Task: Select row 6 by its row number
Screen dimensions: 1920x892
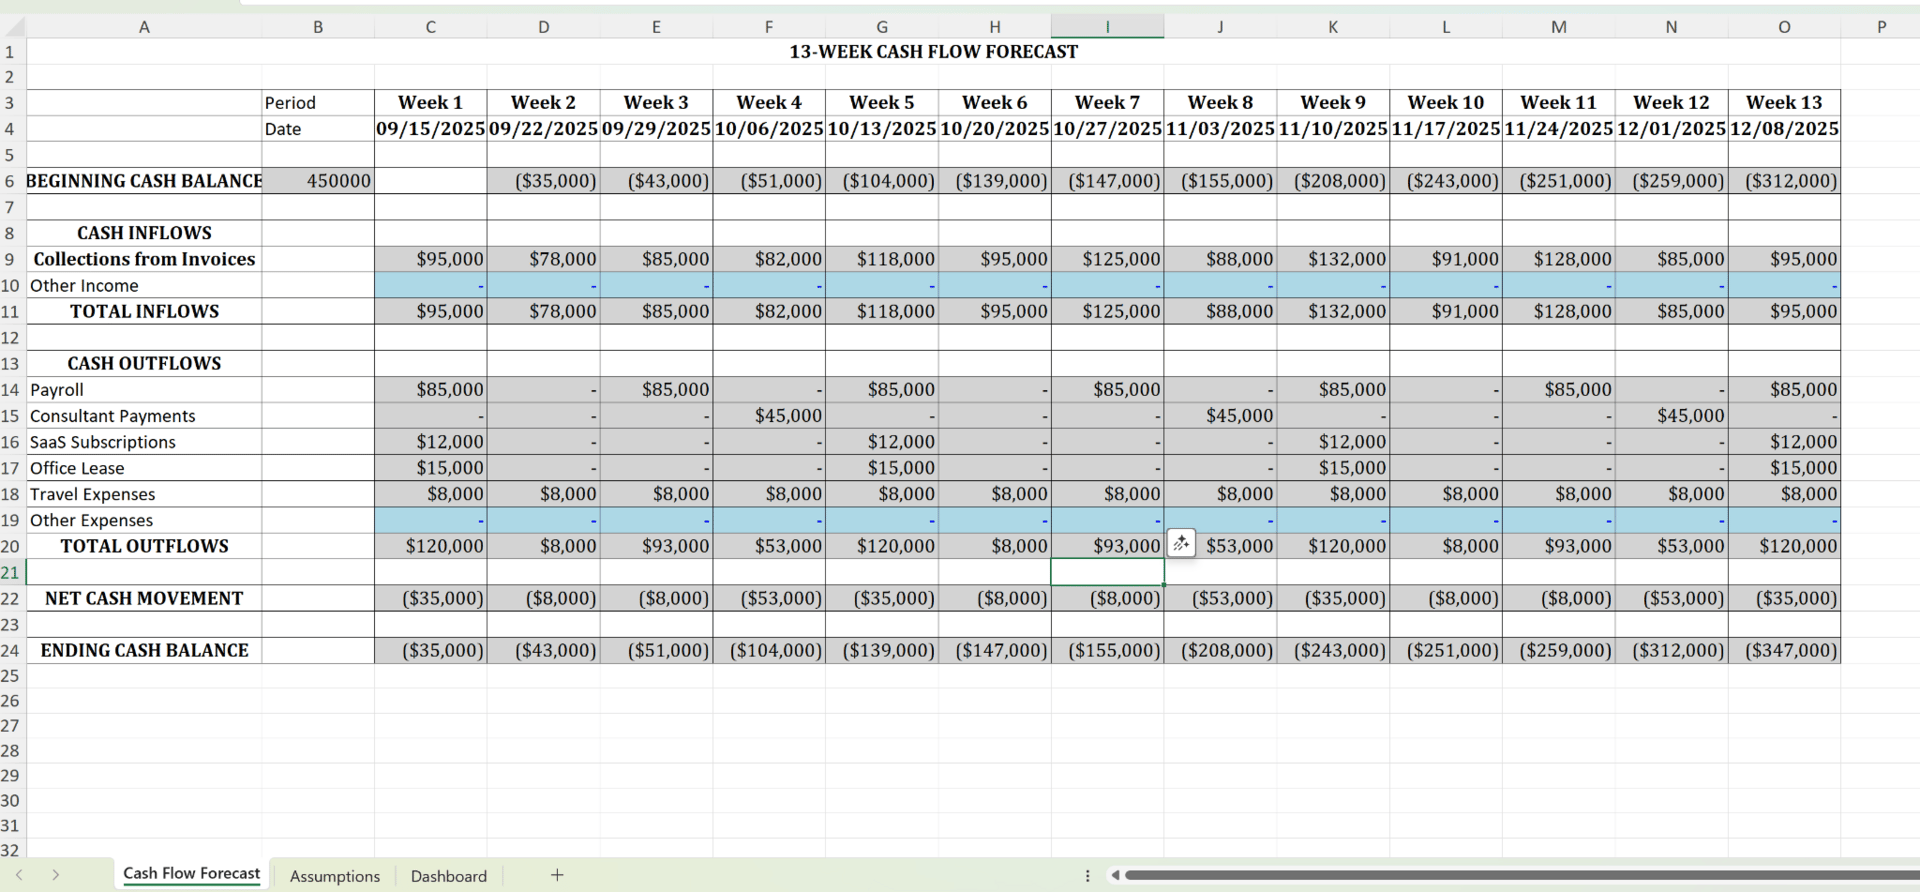Action: (10, 181)
